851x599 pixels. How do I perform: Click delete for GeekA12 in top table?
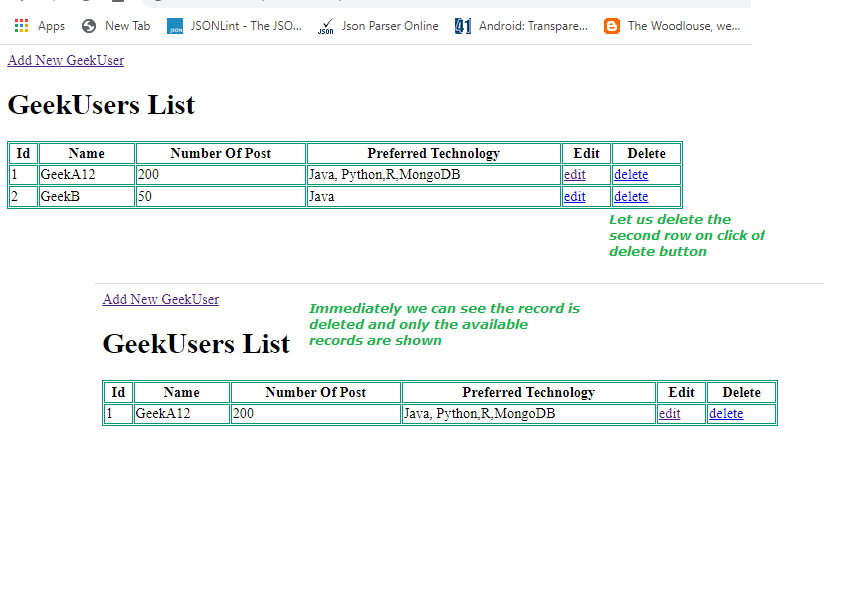click(631, 175)
